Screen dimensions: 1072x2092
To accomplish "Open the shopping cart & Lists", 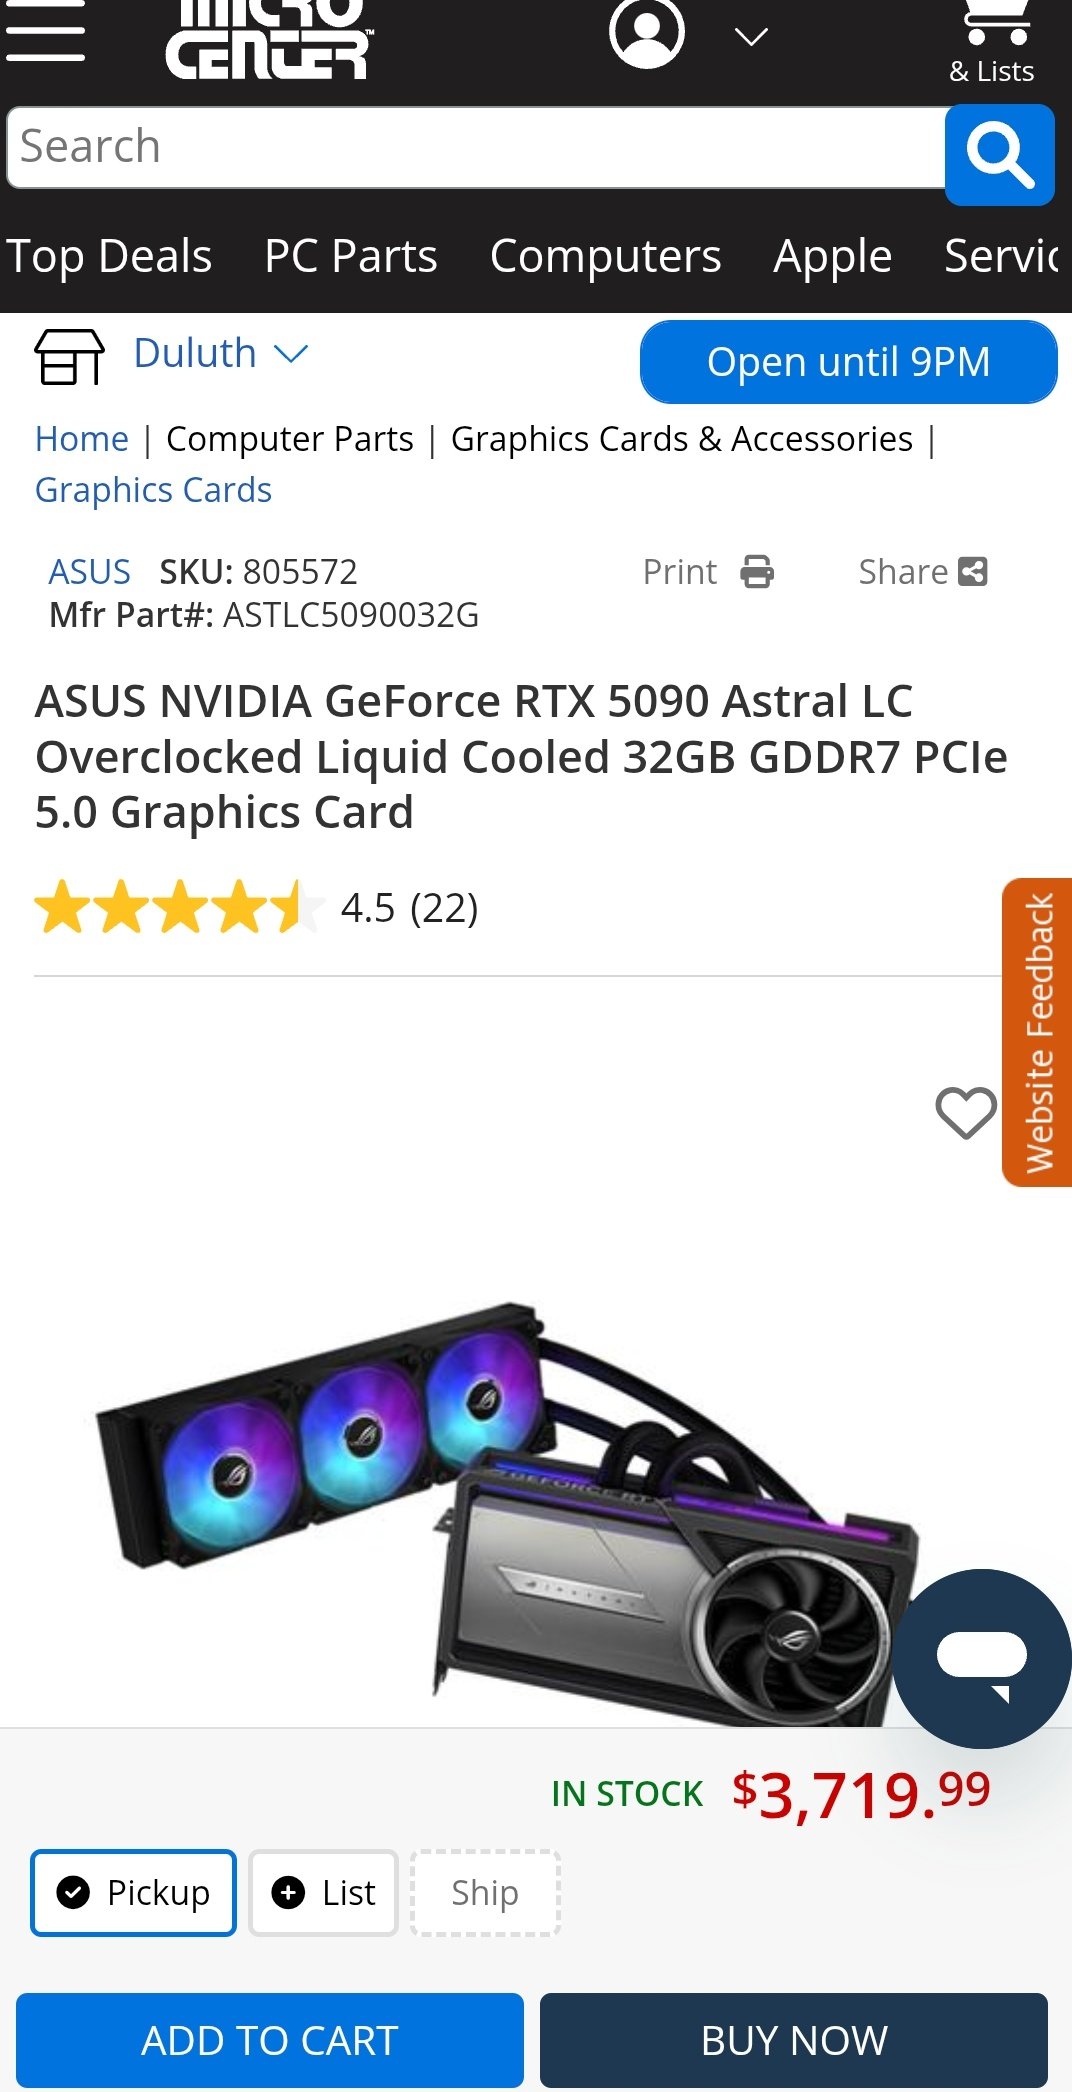I will [992, 43].
